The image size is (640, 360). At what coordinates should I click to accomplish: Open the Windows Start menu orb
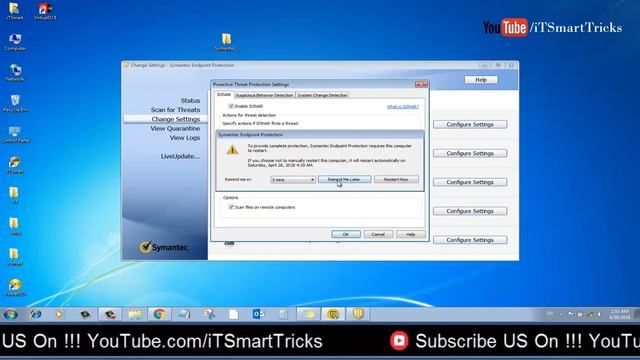(11, 314)
